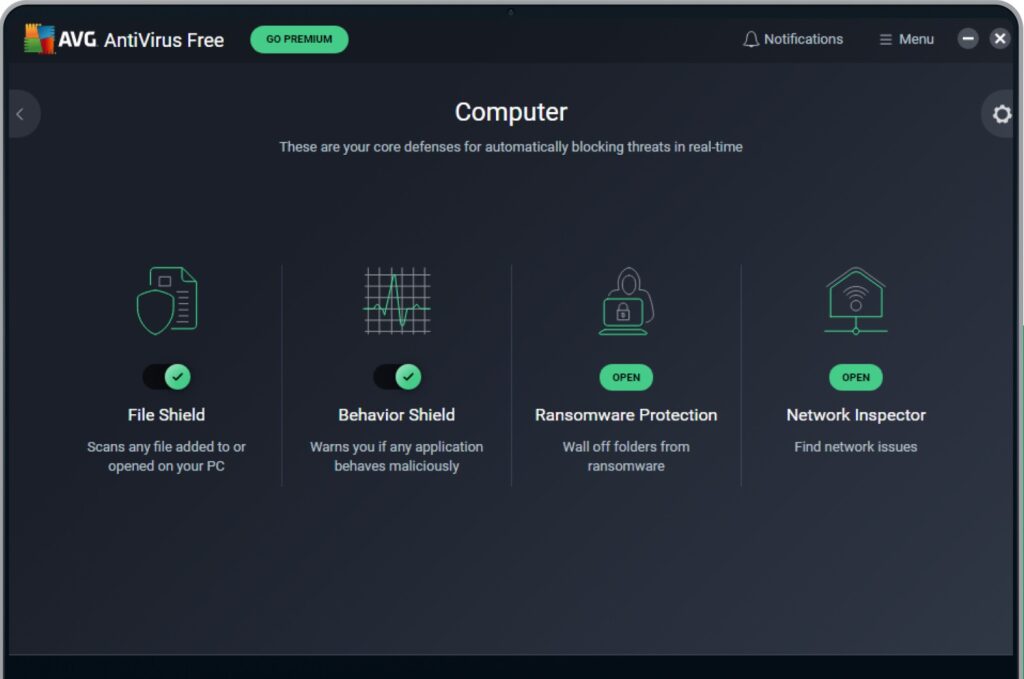
Task: Disable the Behavior Shield toggle
Action: point(397,377)
